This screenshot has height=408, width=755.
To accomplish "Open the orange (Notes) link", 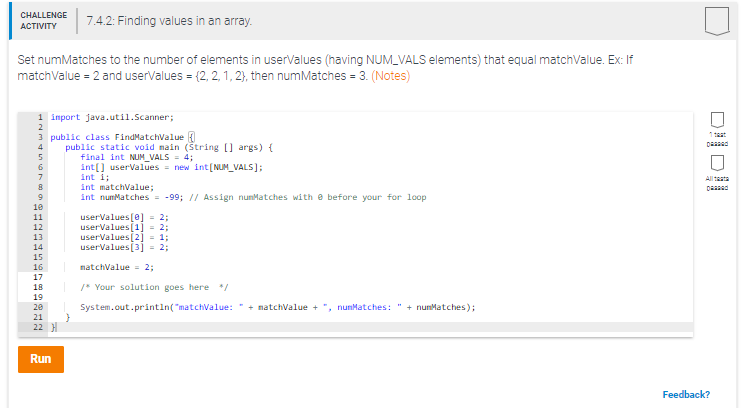I will coord(391,76).
